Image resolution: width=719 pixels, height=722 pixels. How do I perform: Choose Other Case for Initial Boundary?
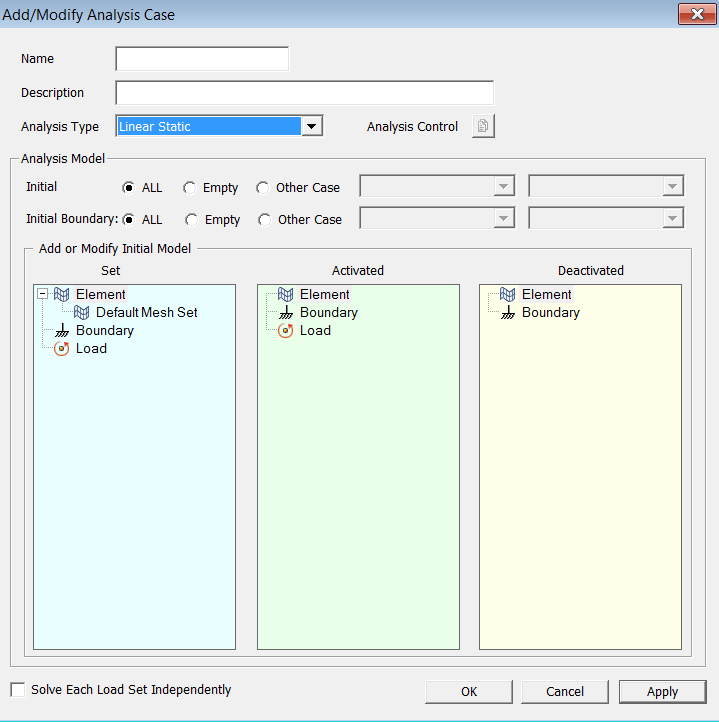(265, 220)
